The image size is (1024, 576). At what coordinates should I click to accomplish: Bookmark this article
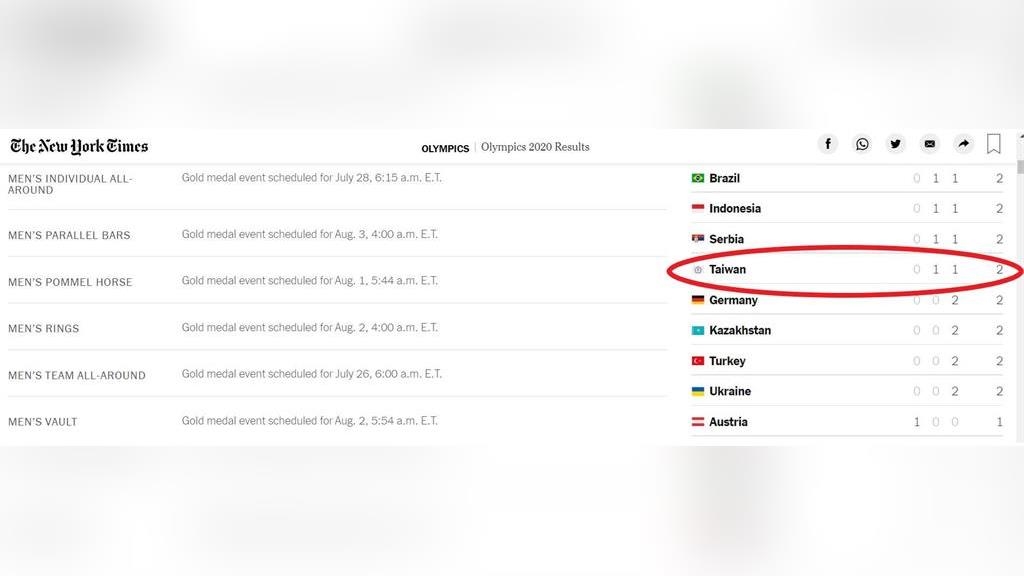(994, 144)
